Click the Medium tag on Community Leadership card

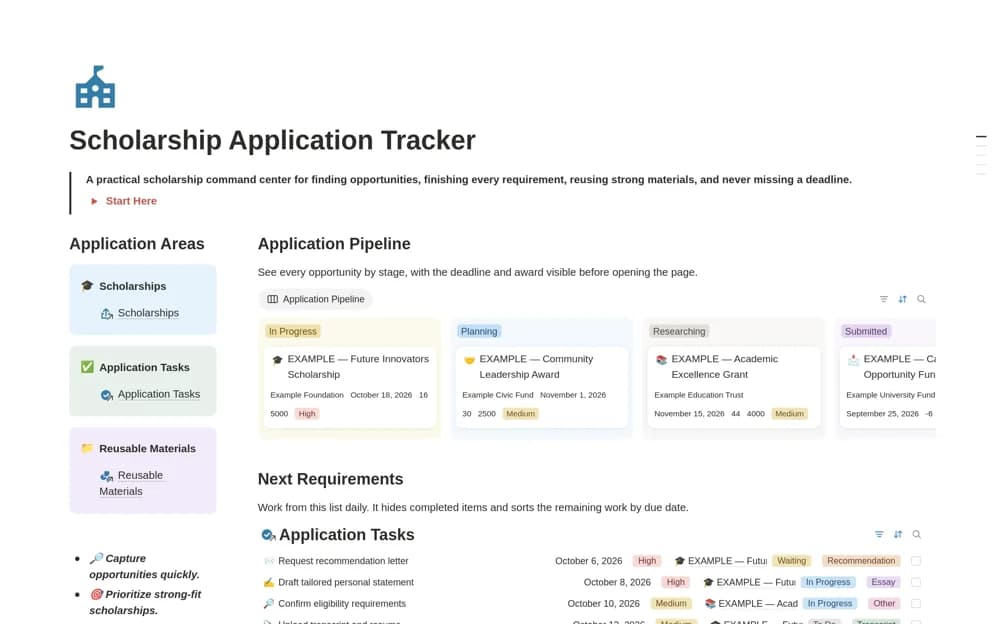point(520,413)
